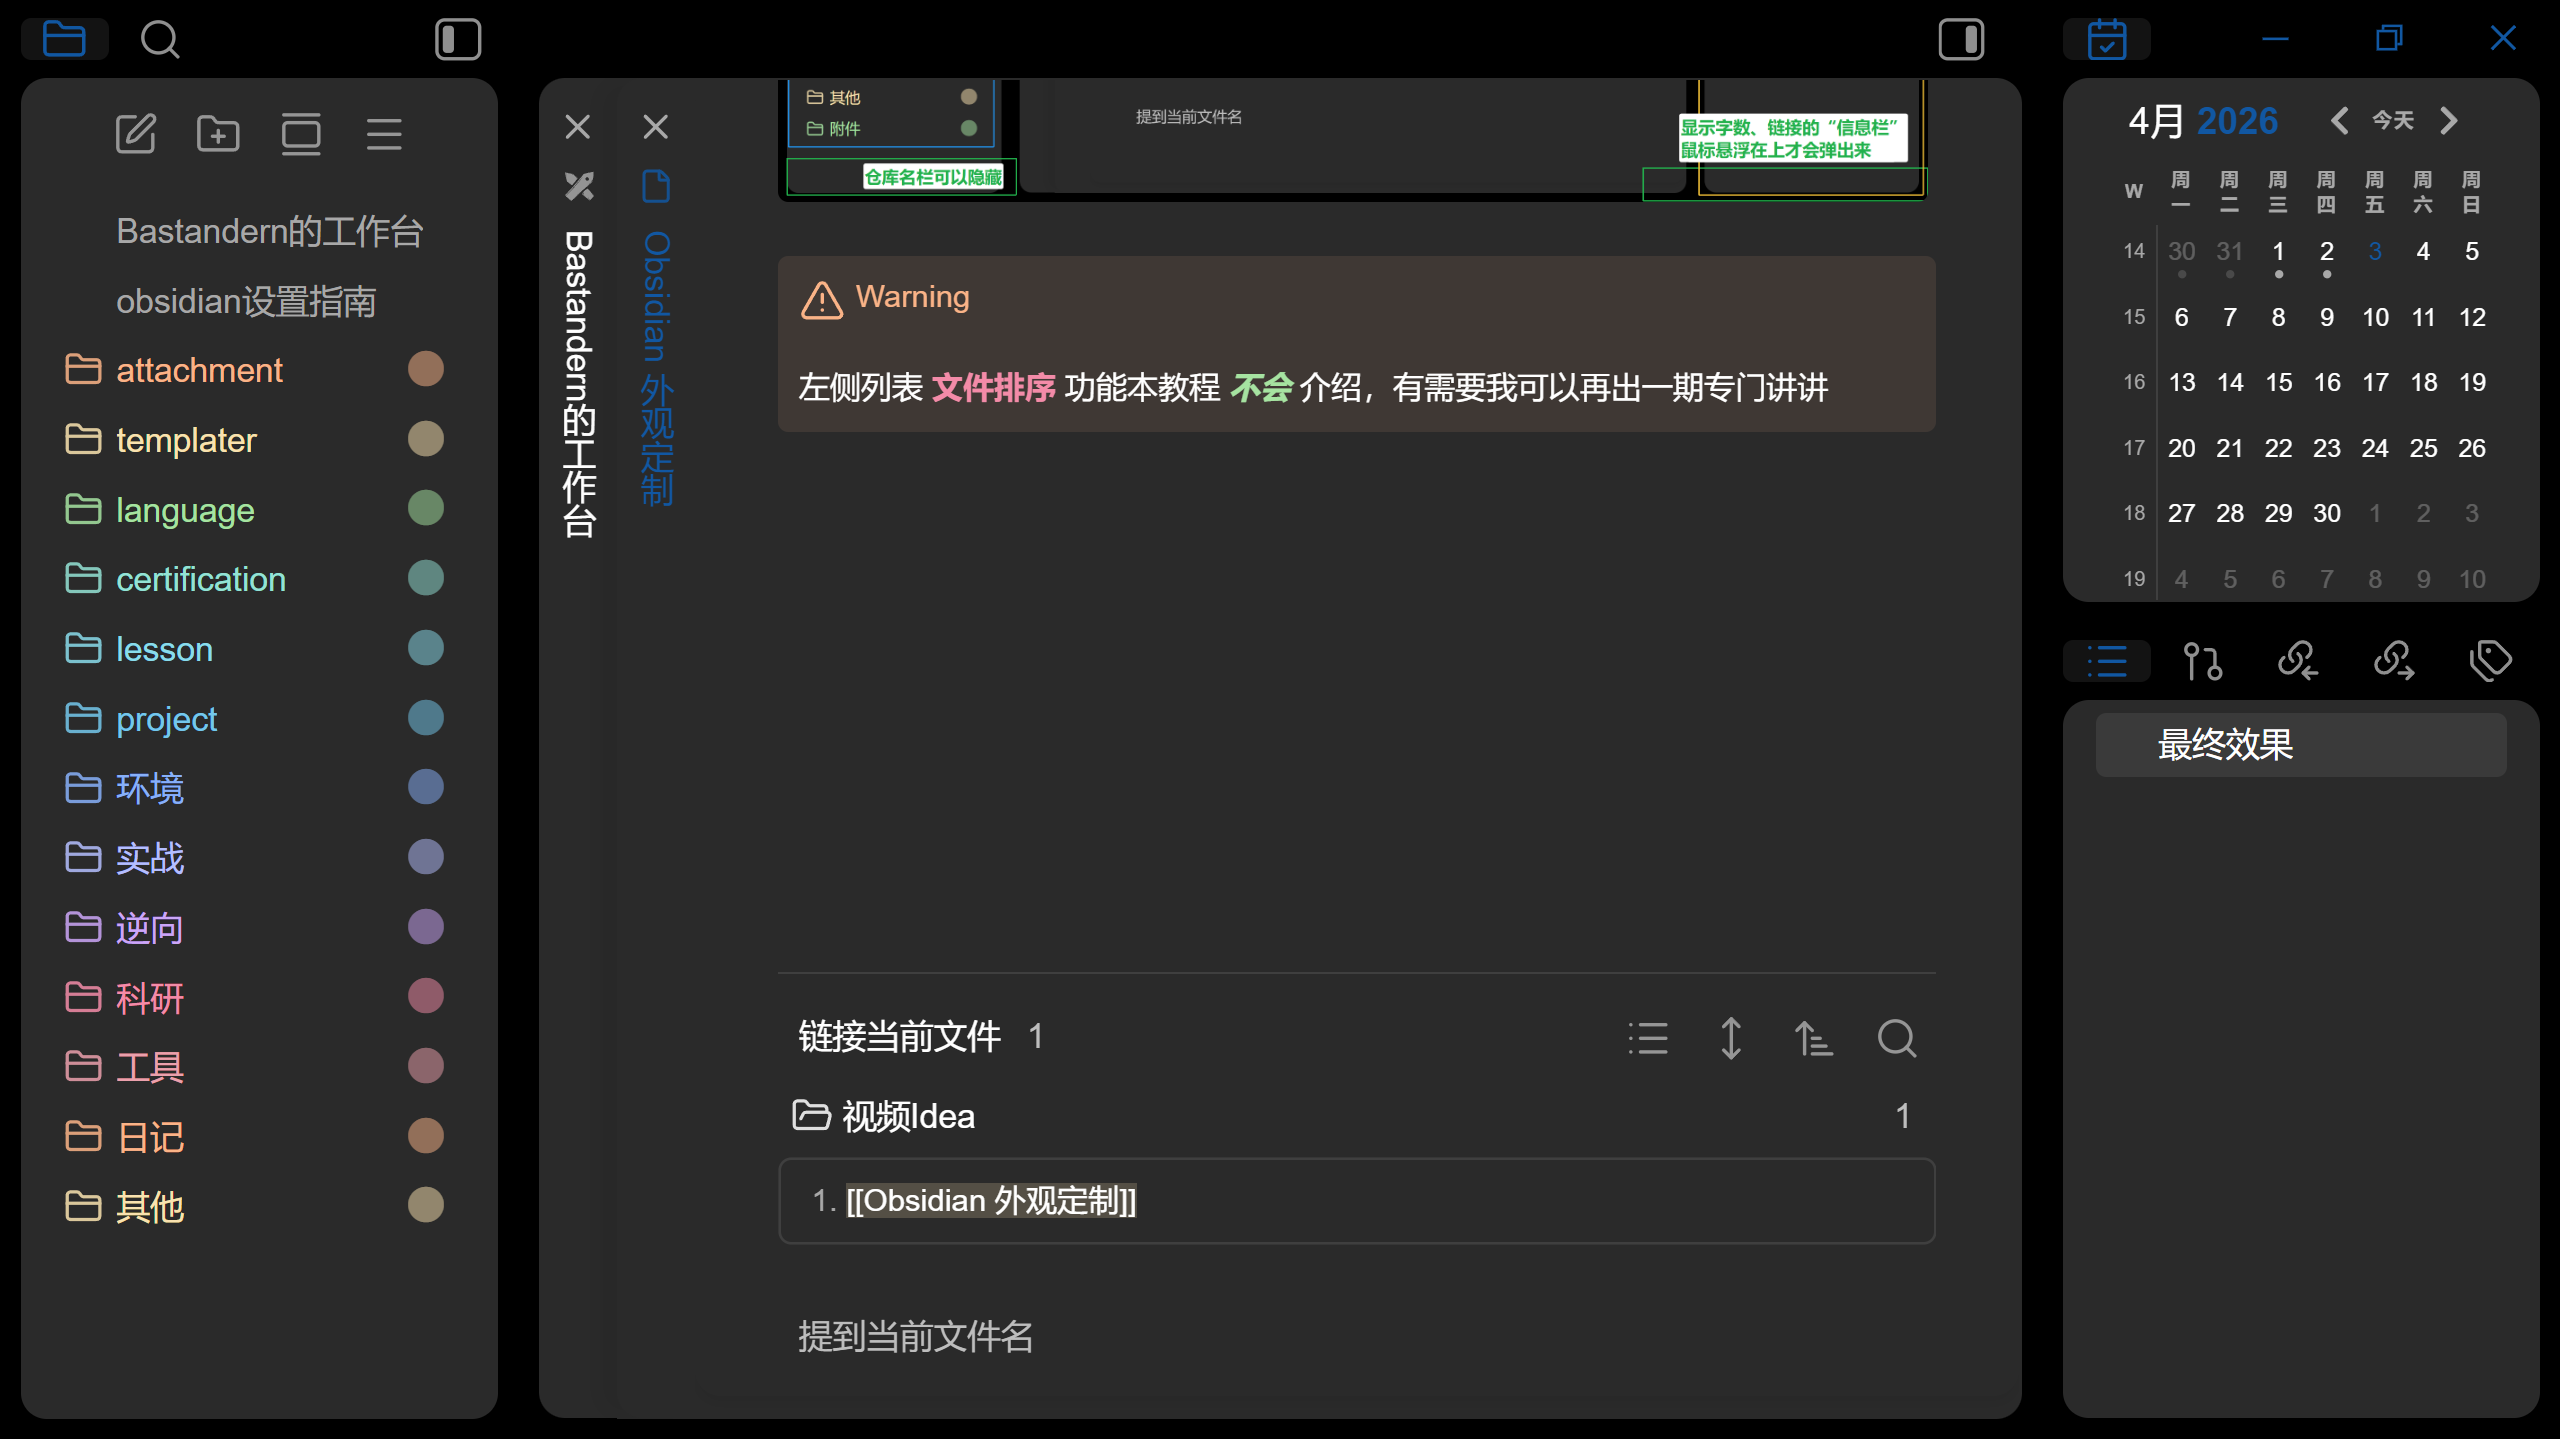
Task: Switch to the tags panel icon
Action: (2489, 661)
